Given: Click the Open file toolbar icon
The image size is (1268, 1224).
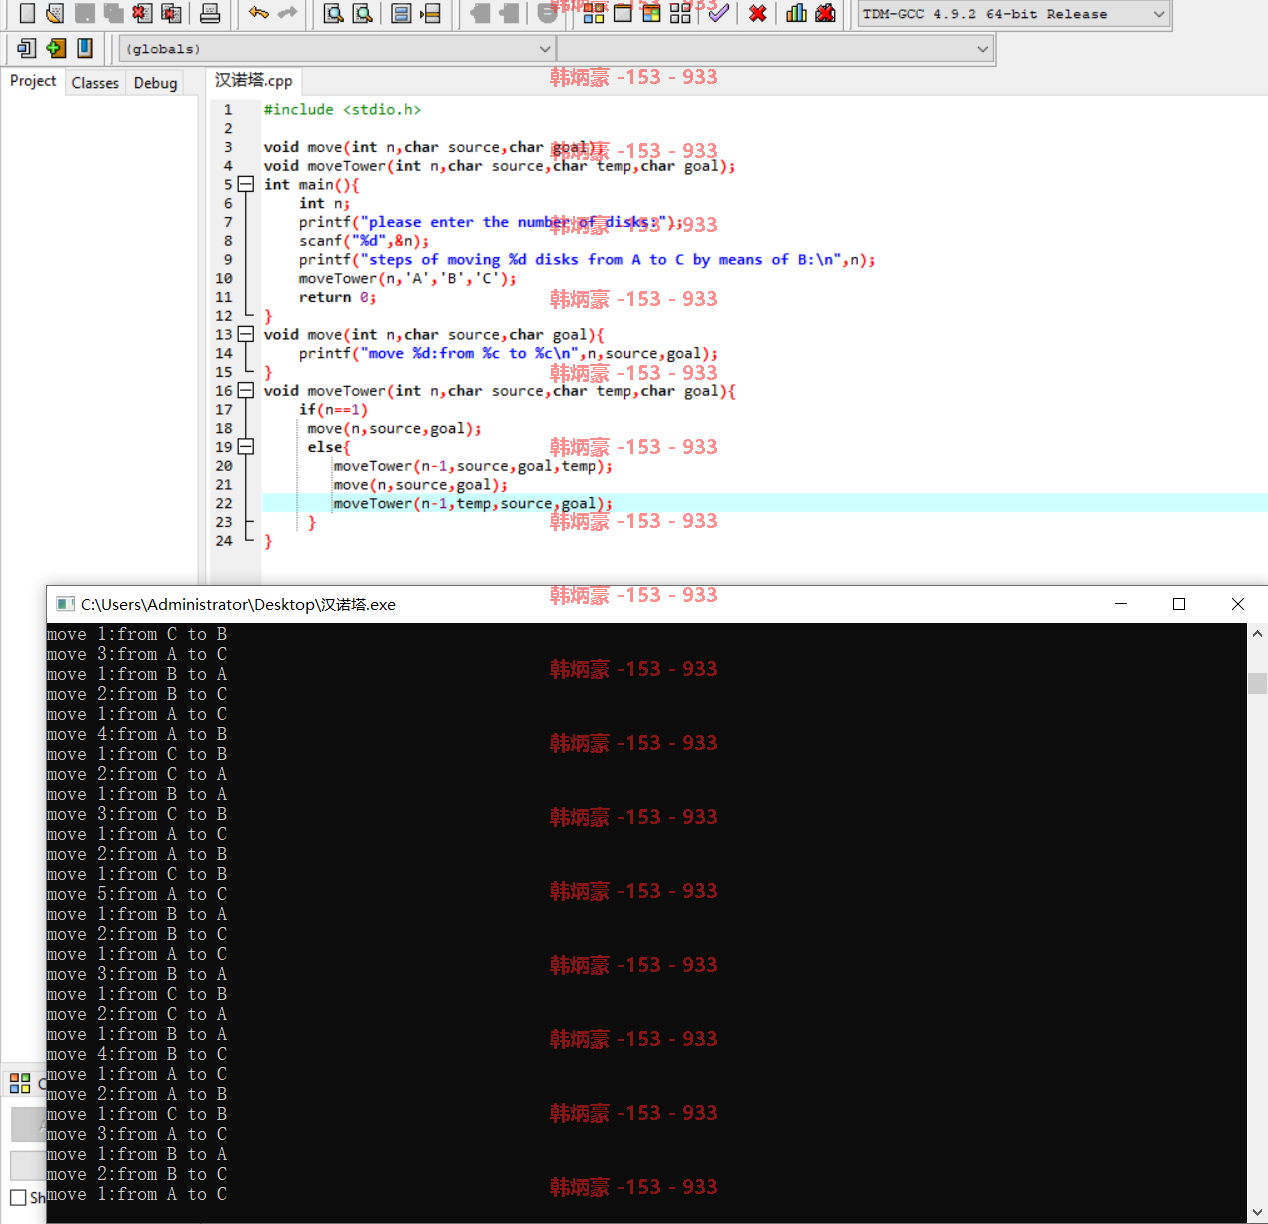Looking at the screenshot, I should coord(56,13).
